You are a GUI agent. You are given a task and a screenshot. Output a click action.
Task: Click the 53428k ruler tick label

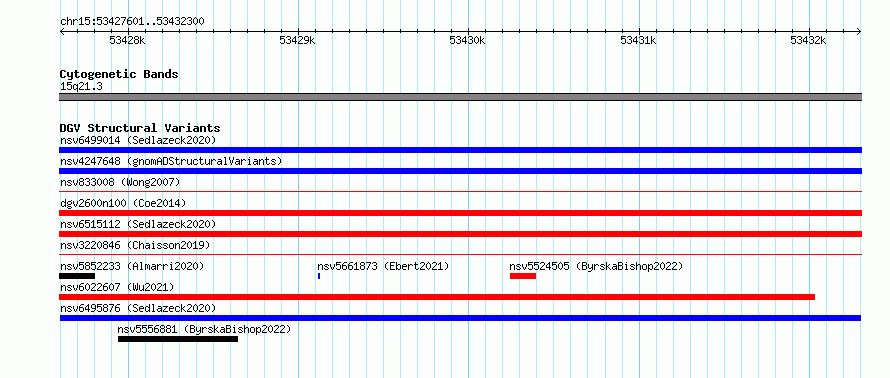click(127, 40)
